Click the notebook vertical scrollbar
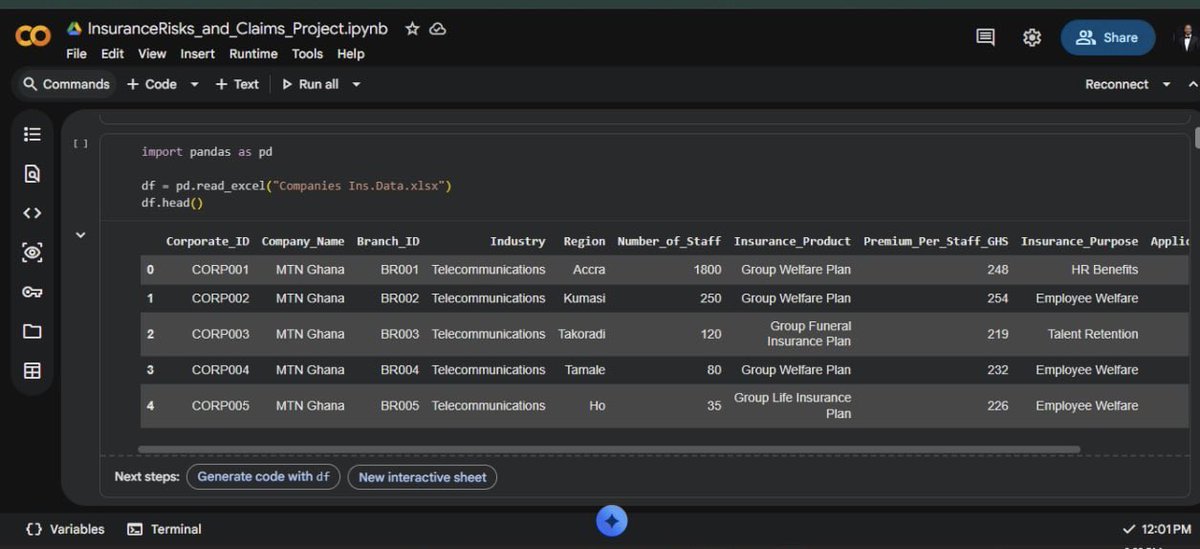 [x=1195, y=138]
